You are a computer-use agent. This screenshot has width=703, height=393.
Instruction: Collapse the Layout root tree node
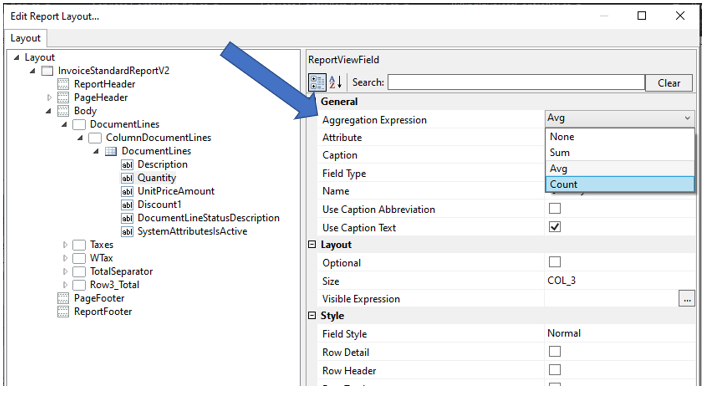[17, 57]
